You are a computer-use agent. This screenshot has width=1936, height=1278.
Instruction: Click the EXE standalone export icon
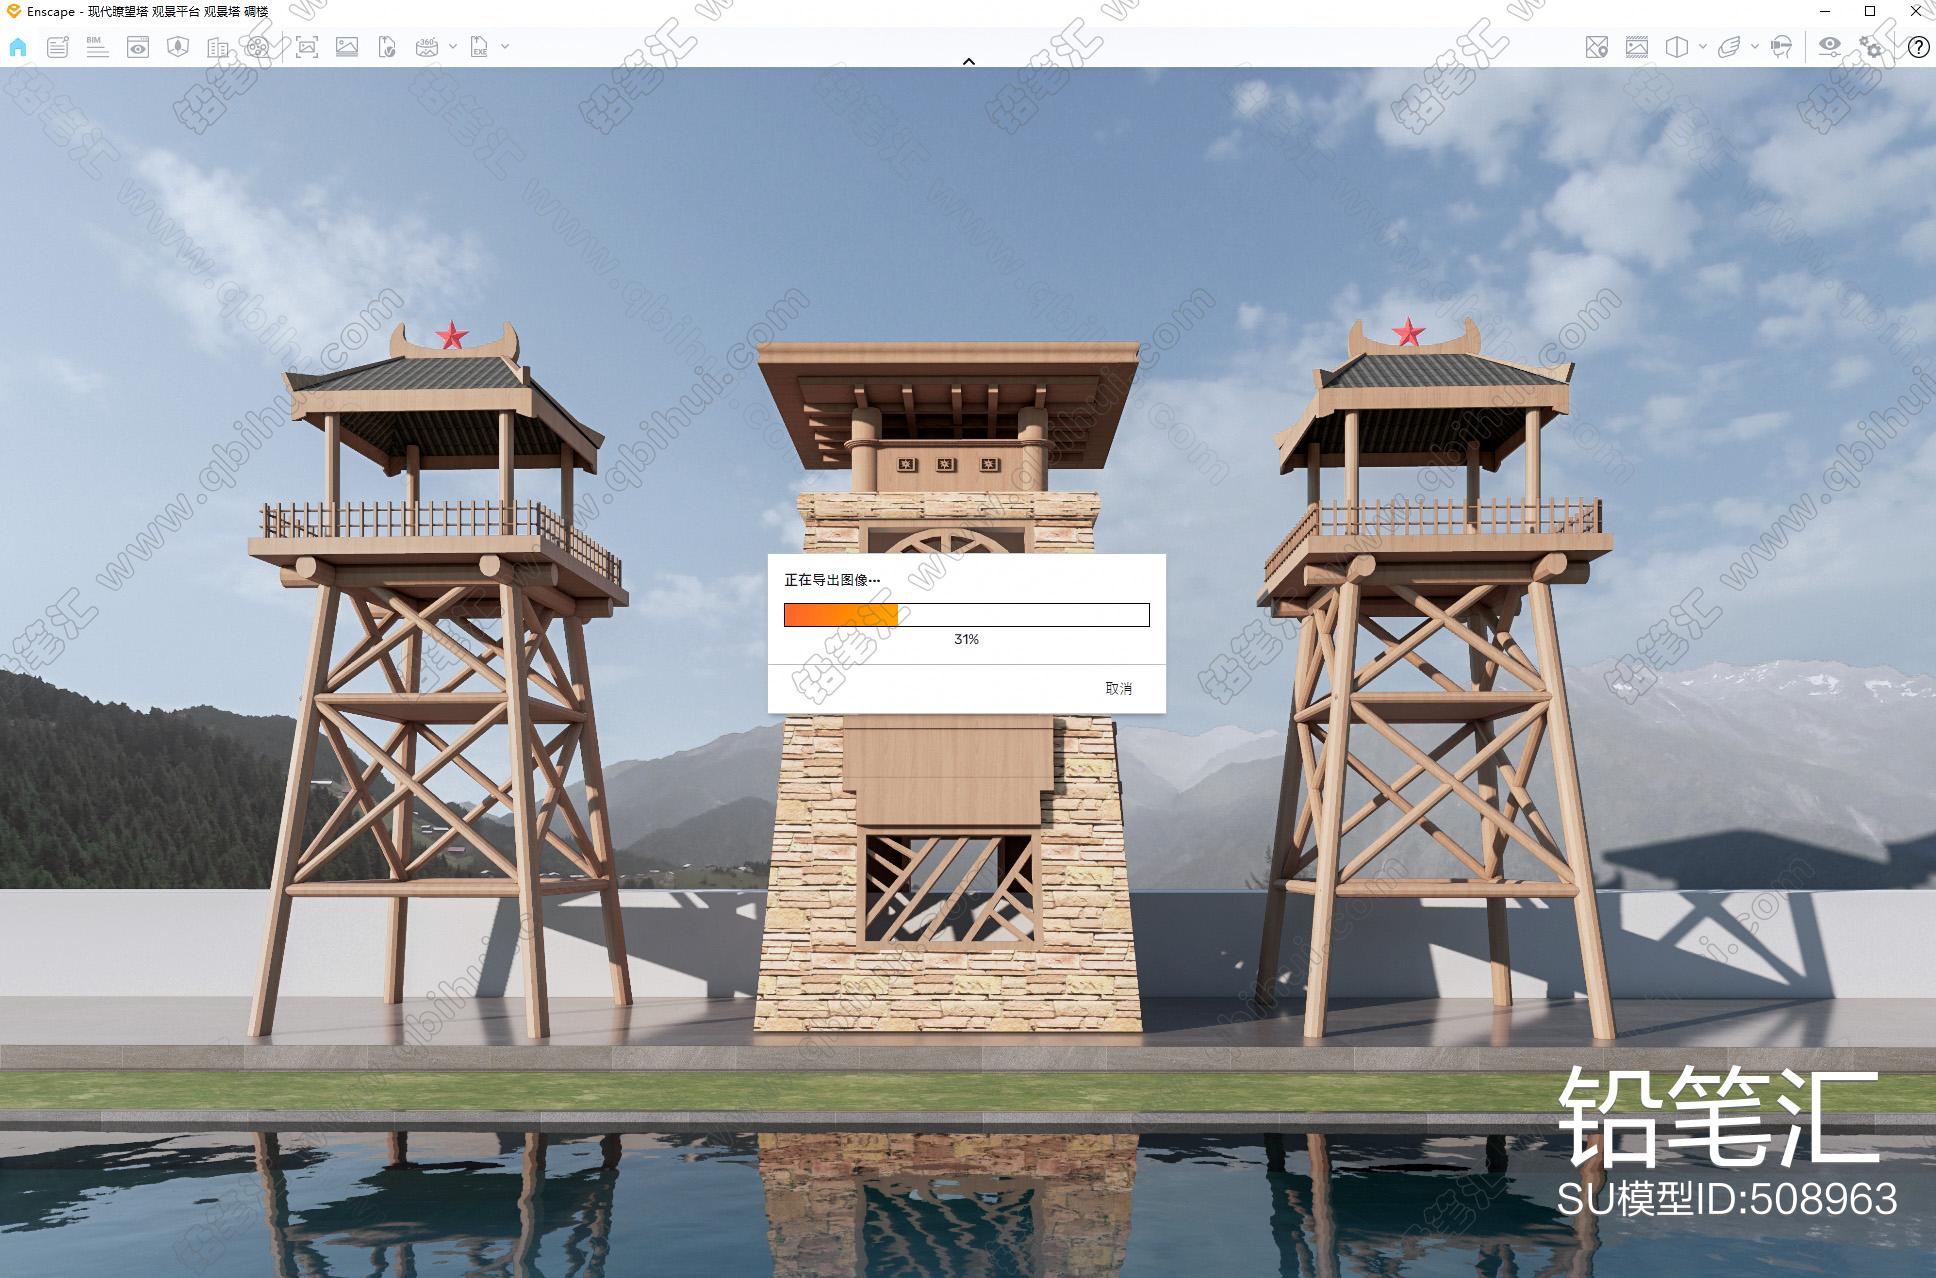480,47
